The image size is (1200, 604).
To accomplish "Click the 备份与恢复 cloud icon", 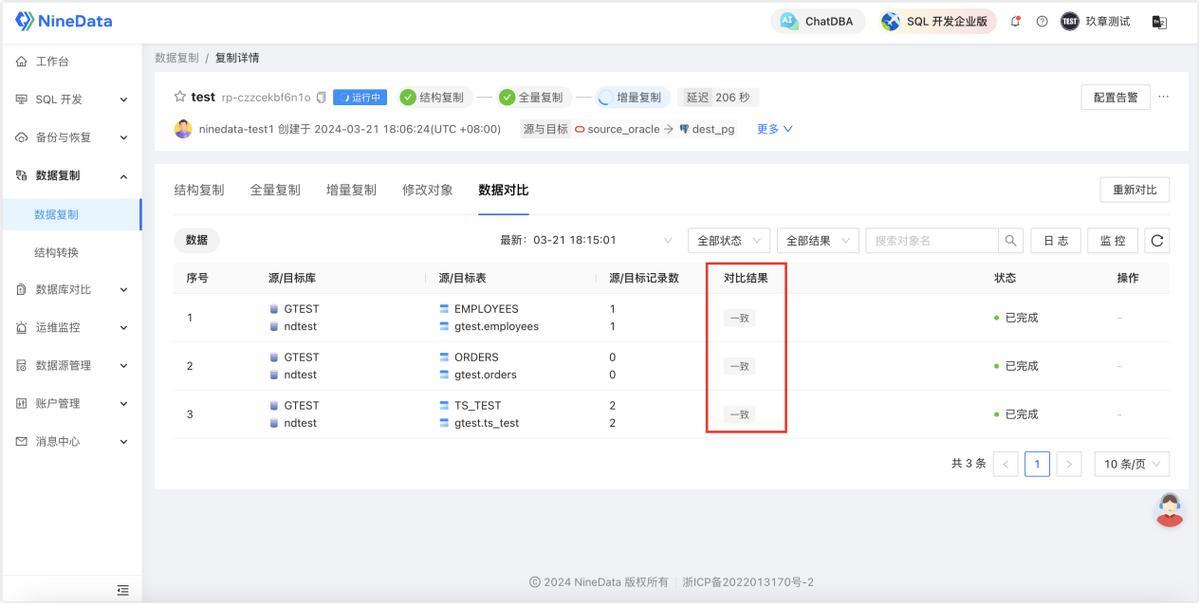I will pyautogui.click(x=22, y=137).
